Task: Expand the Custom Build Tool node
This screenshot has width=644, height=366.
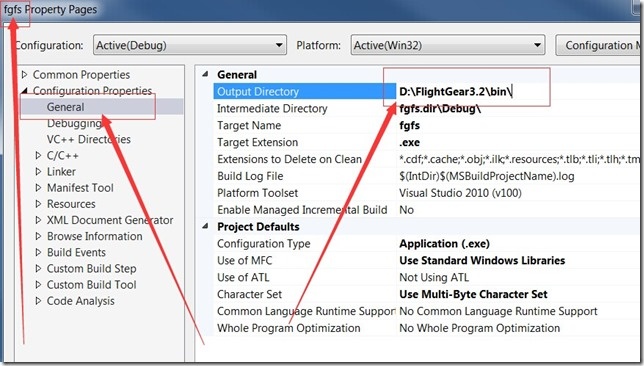Action: (38, 285)
